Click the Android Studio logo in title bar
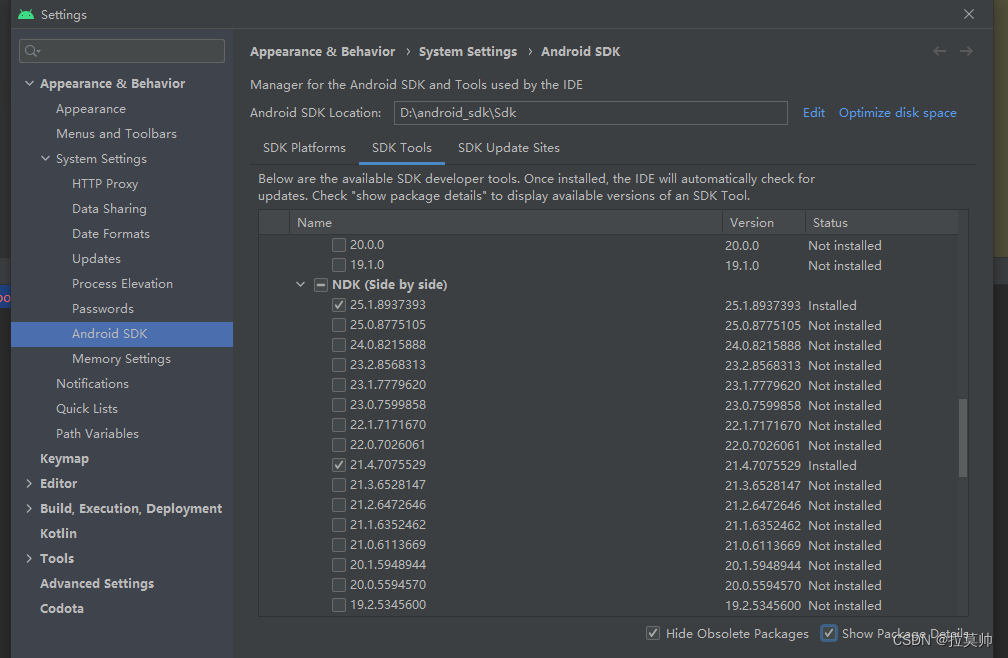Screen dimensions: 1008x658 (x=26, y=14)
